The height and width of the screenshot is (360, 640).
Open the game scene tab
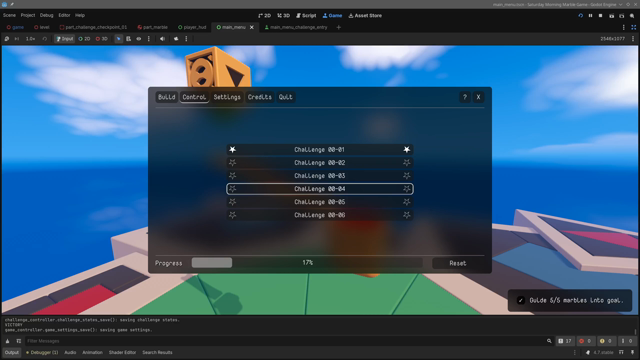(x=15, y=27)
